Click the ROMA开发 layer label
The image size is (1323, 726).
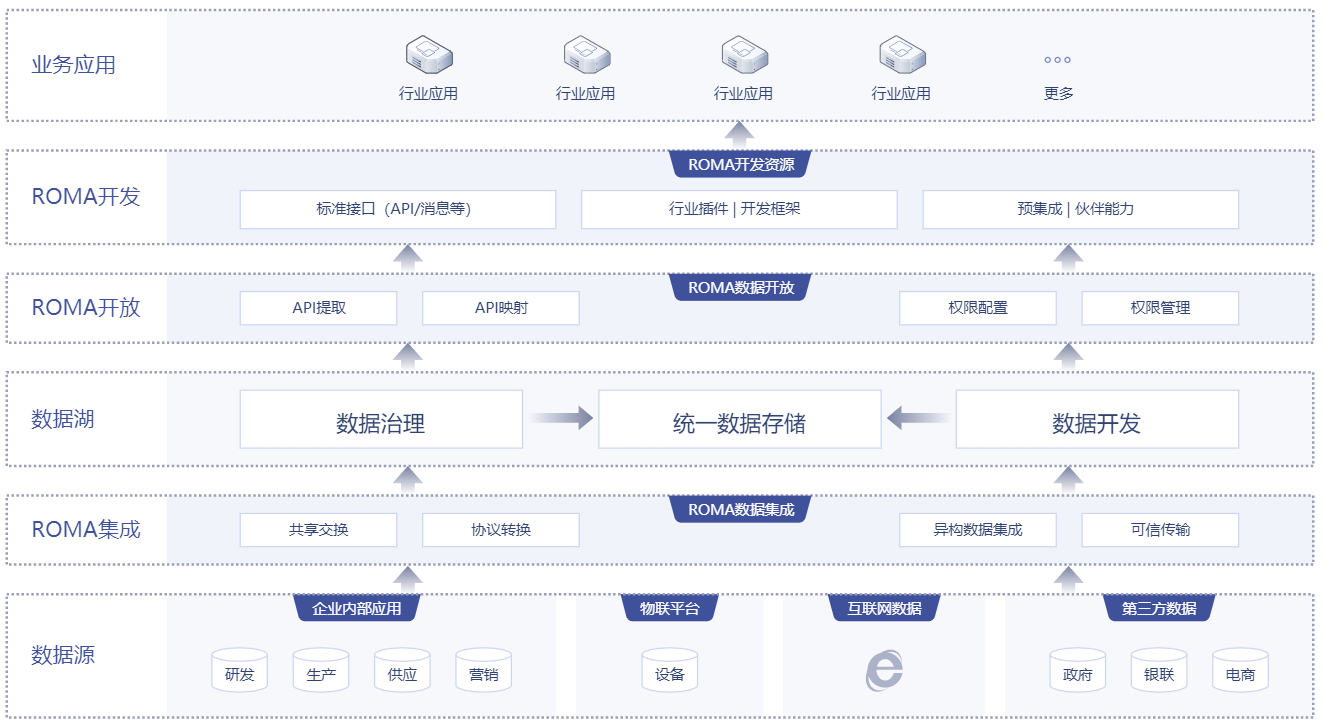[86, 196]
